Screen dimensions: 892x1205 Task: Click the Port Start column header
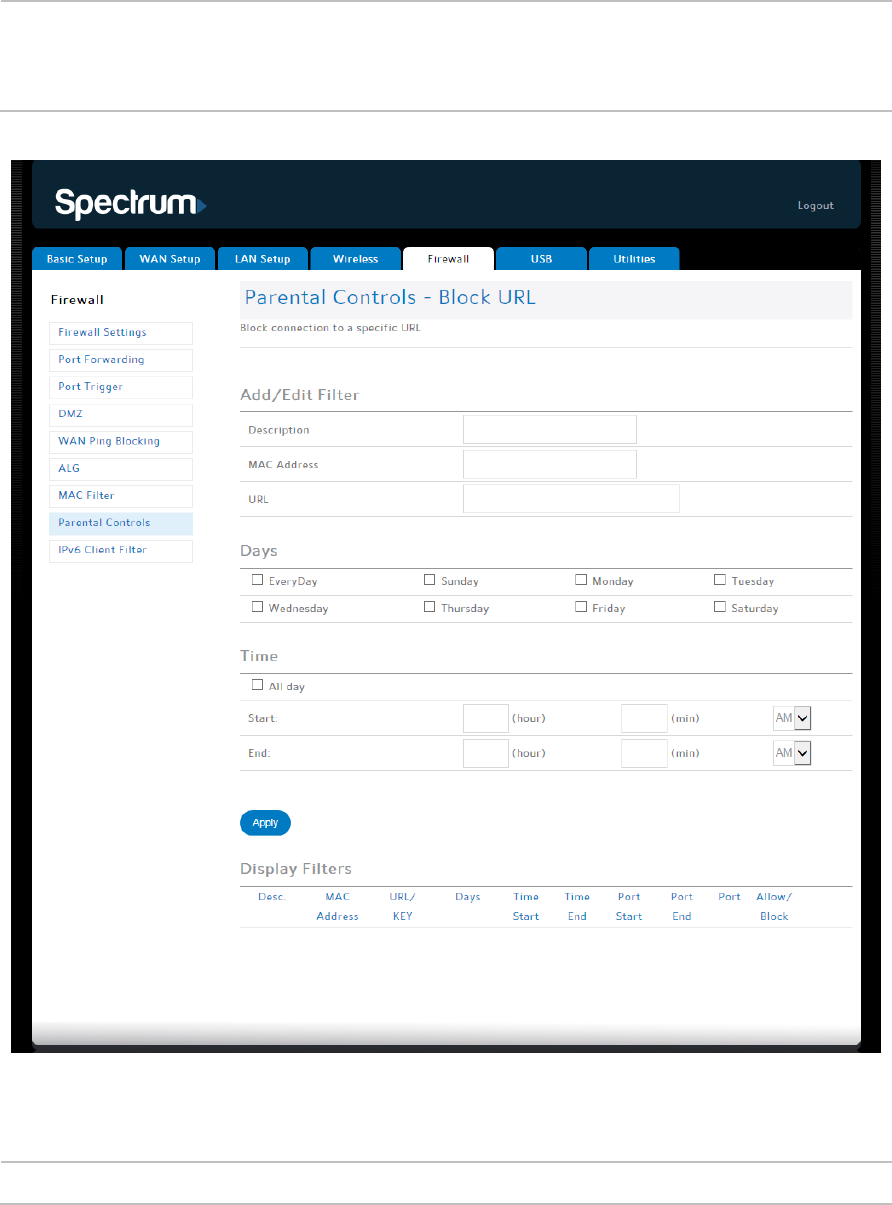pos(629,907)
